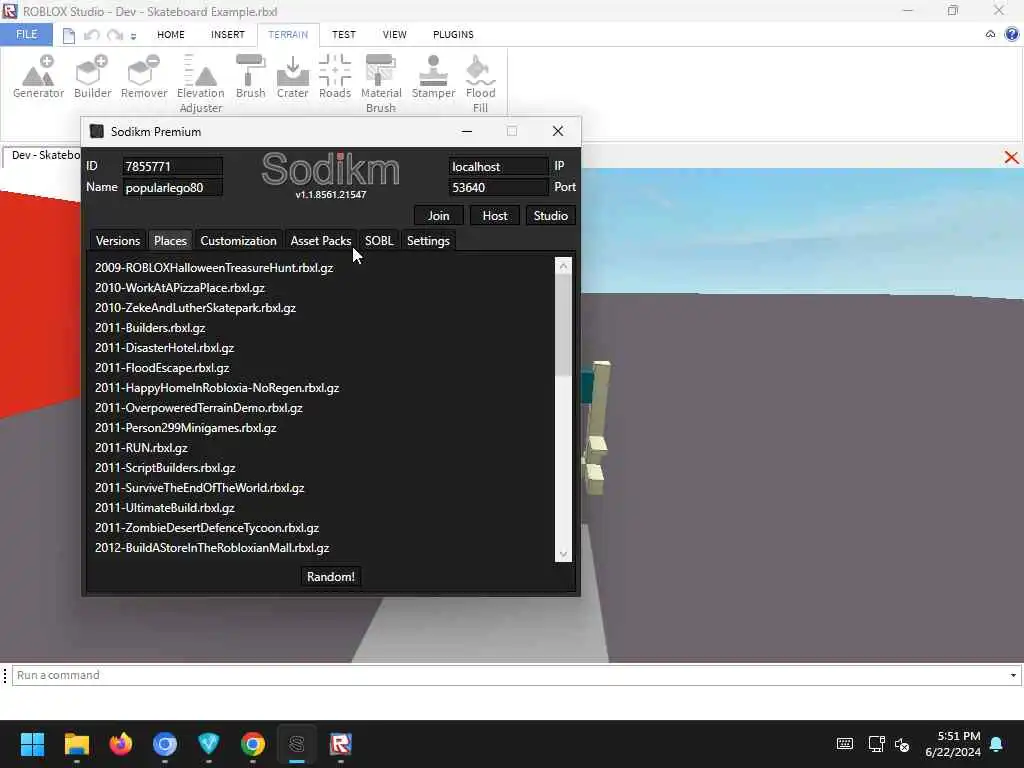Select the terrain Remover tool
Image resolution: width=1024 pixels, height=768 pixels.
tap(144, 76)
